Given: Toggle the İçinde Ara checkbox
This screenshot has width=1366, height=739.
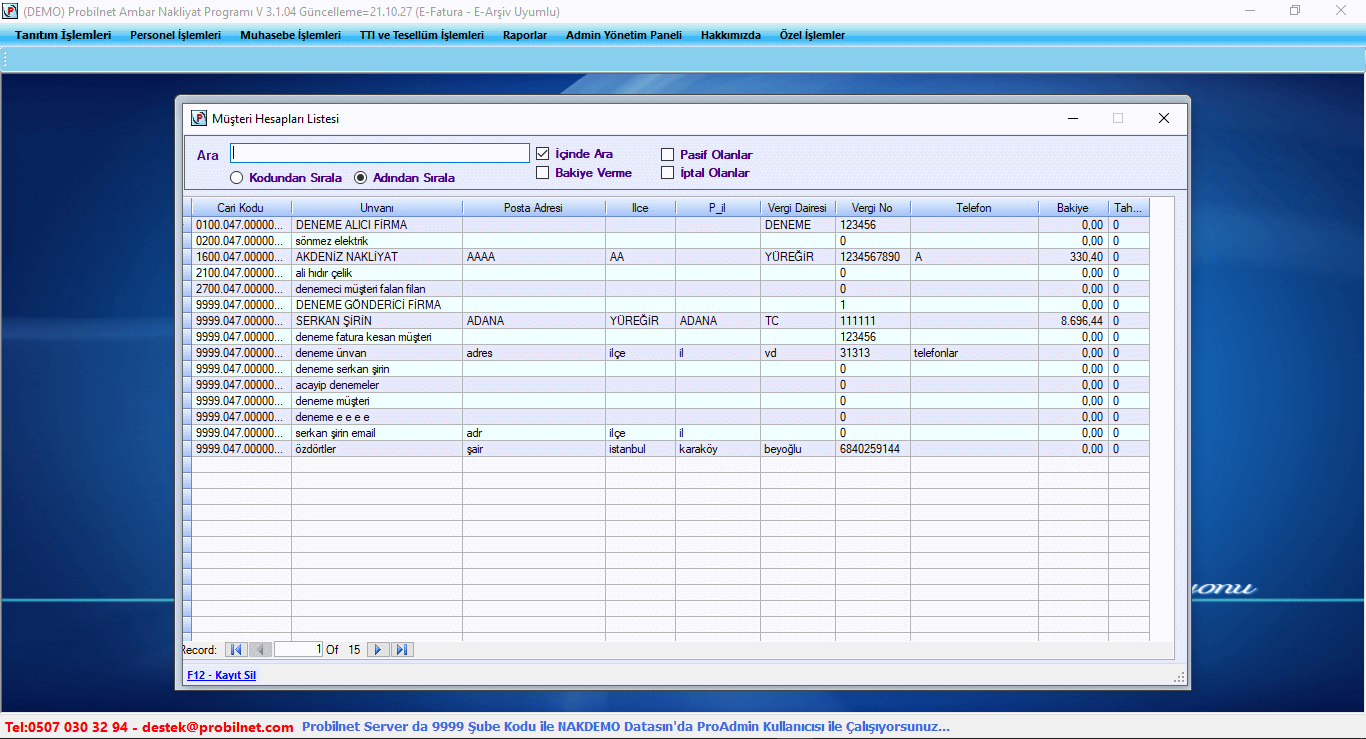Looking at the screenshot, I should [x=543, y=154].
